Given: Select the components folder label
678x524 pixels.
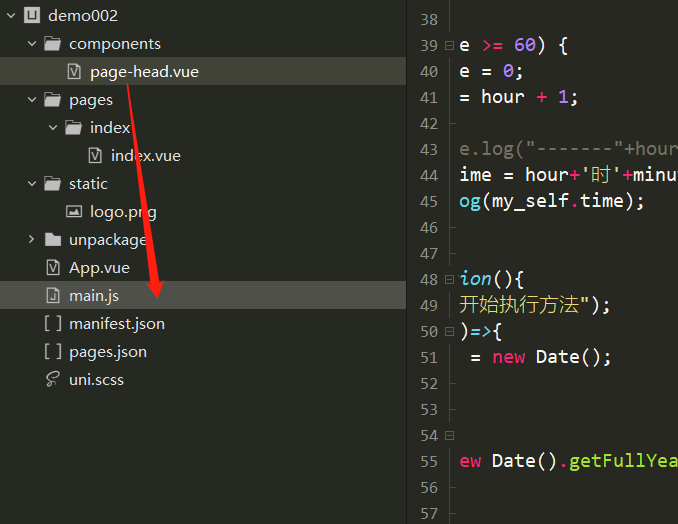Looking at the screenshot, I should click(x=115, y=44).
